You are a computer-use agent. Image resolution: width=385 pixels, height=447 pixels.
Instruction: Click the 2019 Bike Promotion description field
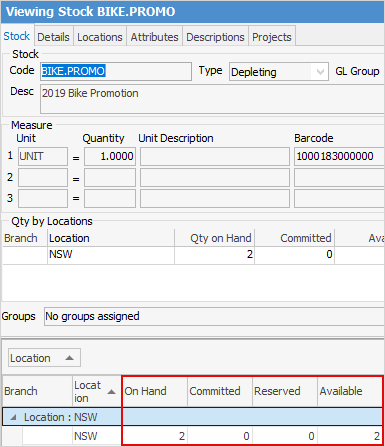(212, 99)
